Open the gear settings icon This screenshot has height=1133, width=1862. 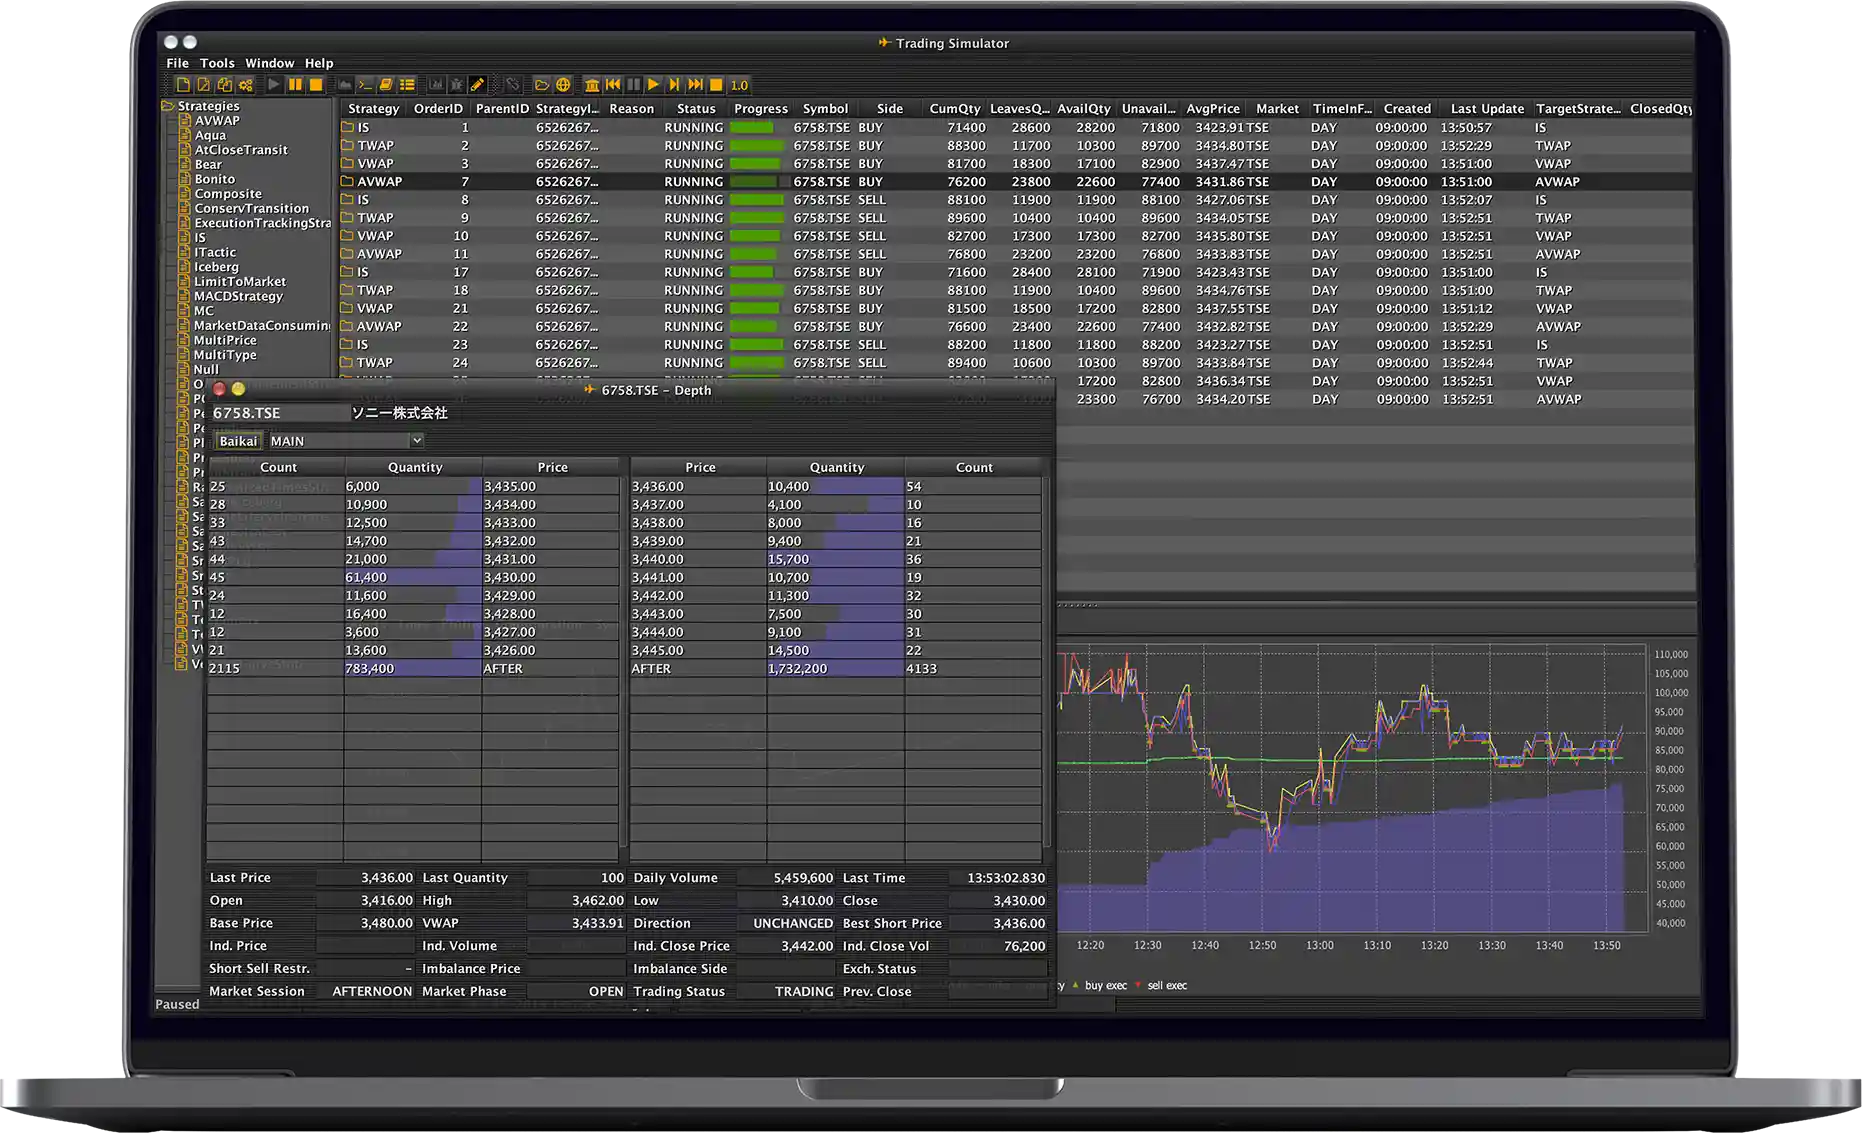pos(246,84)
